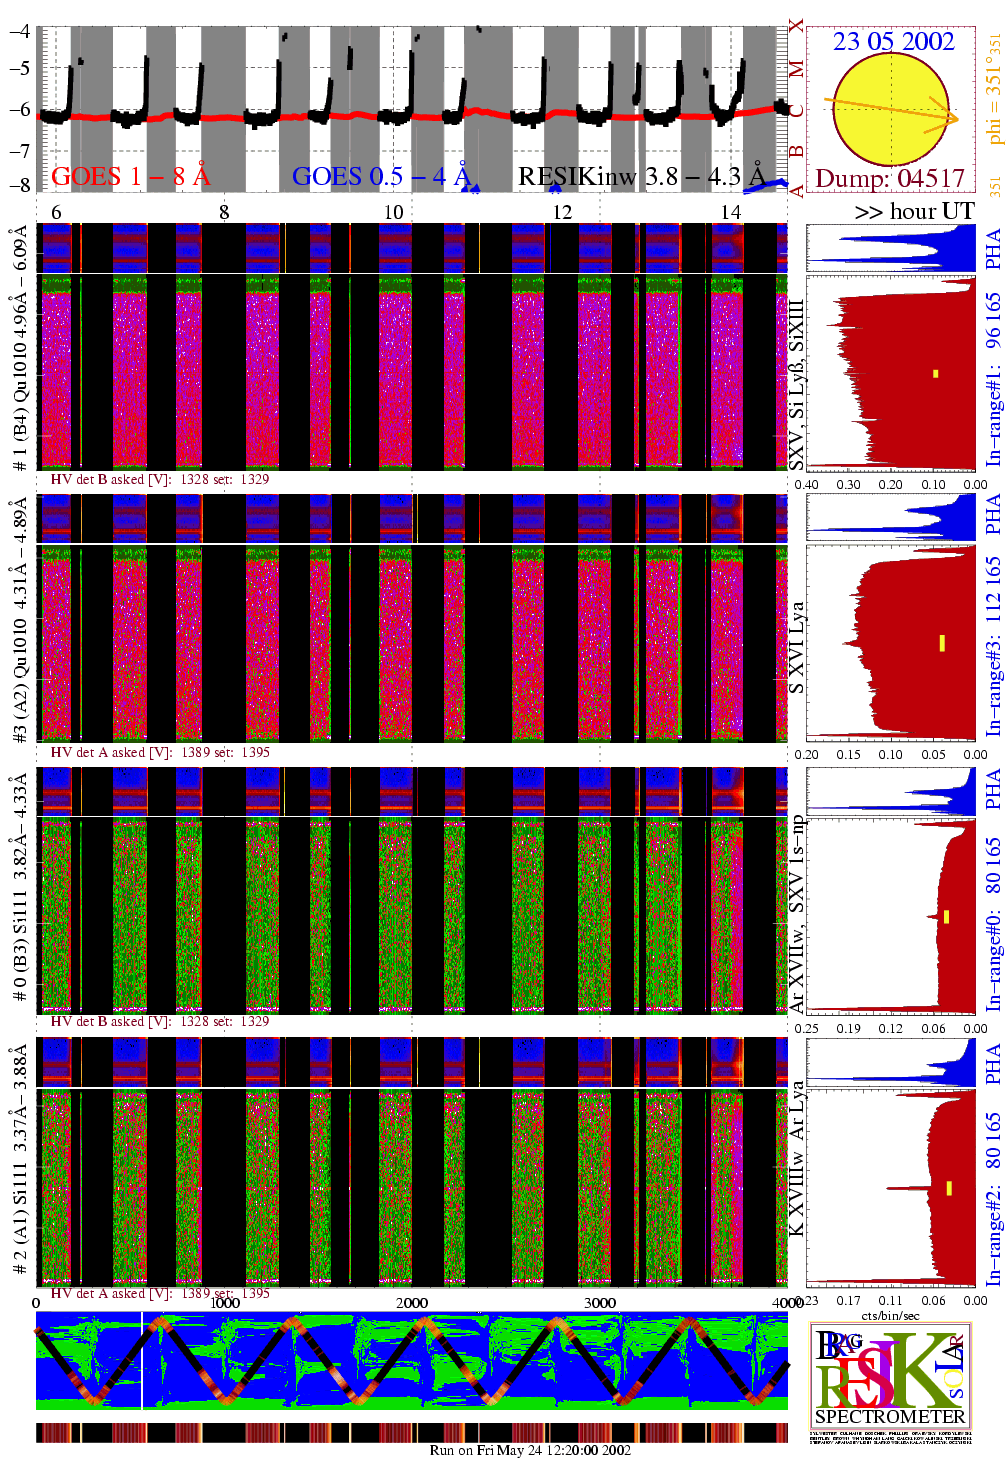Screen dimensions: 1008x1466
Task: Click the 'Dump: 04517' label
Action: coord(889,179)
